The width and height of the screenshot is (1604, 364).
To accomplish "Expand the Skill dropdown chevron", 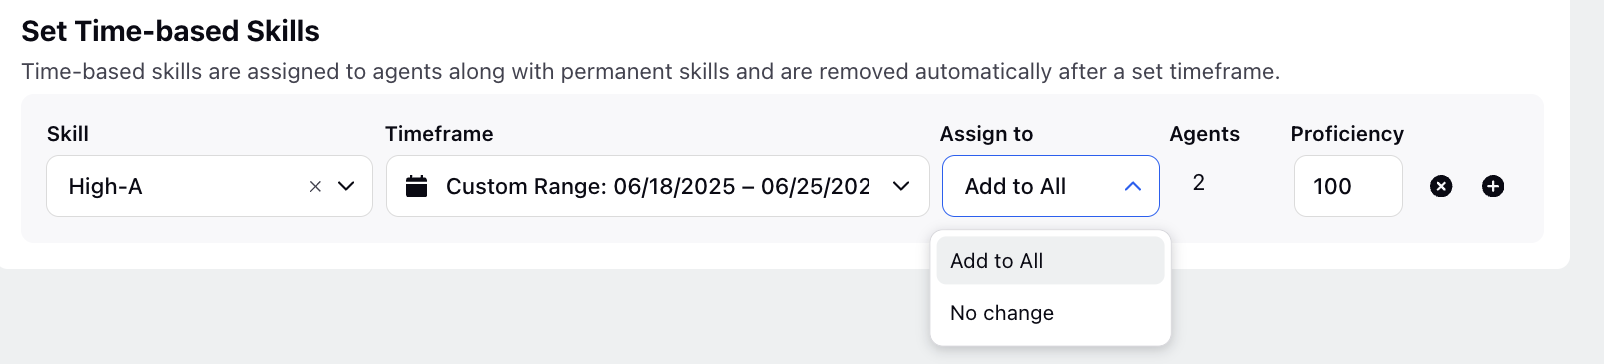I will click(x=346, y=186).
